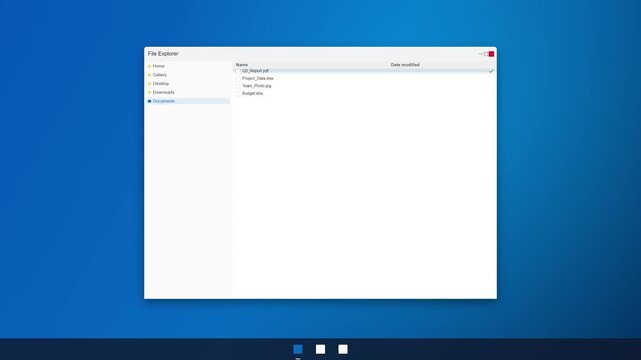Select the file name Q3_Report.pdf
The width and height of the screenshot is (641, 360).
click(x=255, y=71)
